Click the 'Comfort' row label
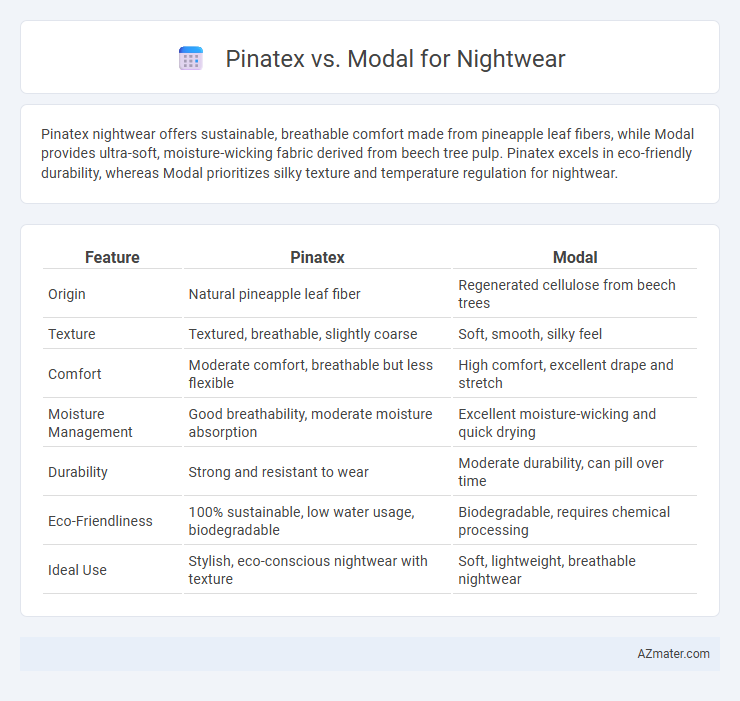 [x=112, y=374]
